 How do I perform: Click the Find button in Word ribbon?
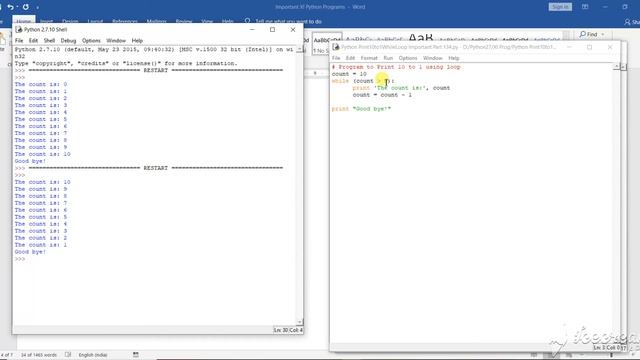pyautogui.click(x=588, y=34)
